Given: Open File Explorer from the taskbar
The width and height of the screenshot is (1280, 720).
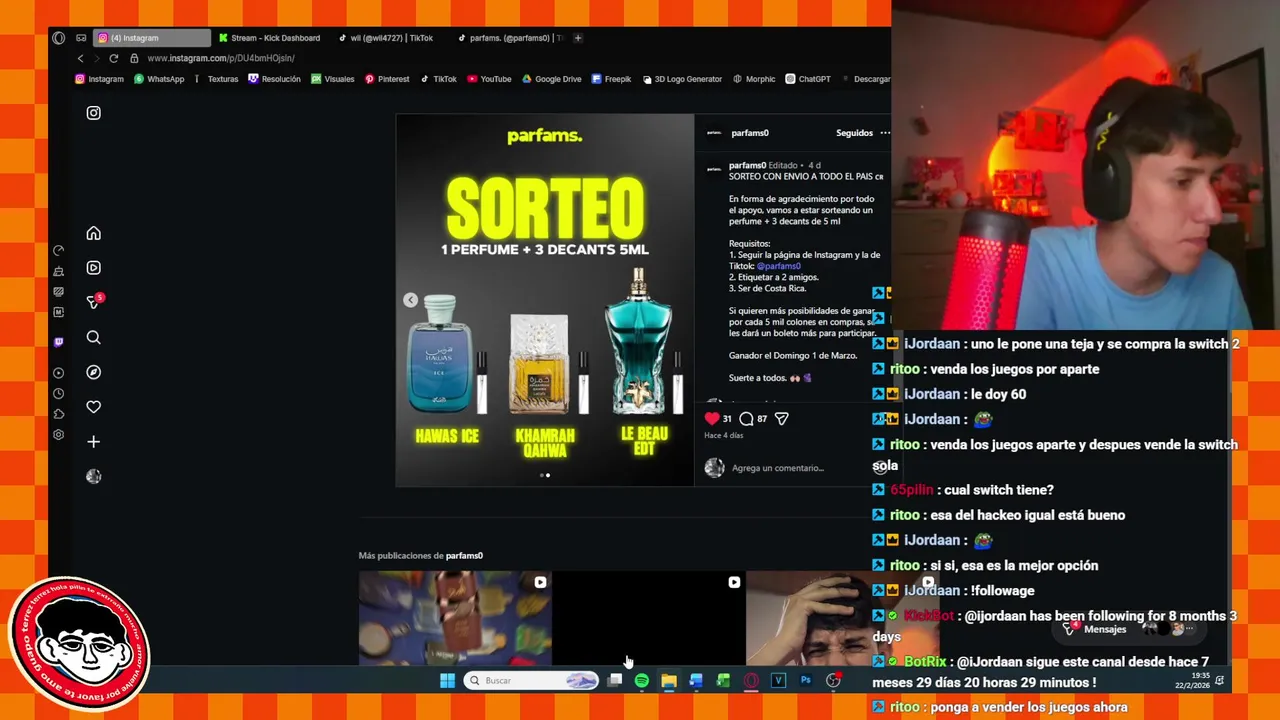Looking at the screenshot, I should tap(669, 681).
